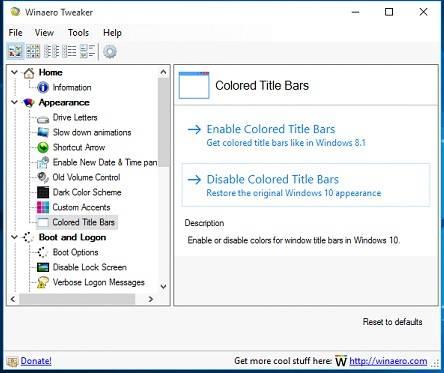Maximize the Winaero Tweaker window
This screenshot has height=373, width=444.
389,12
